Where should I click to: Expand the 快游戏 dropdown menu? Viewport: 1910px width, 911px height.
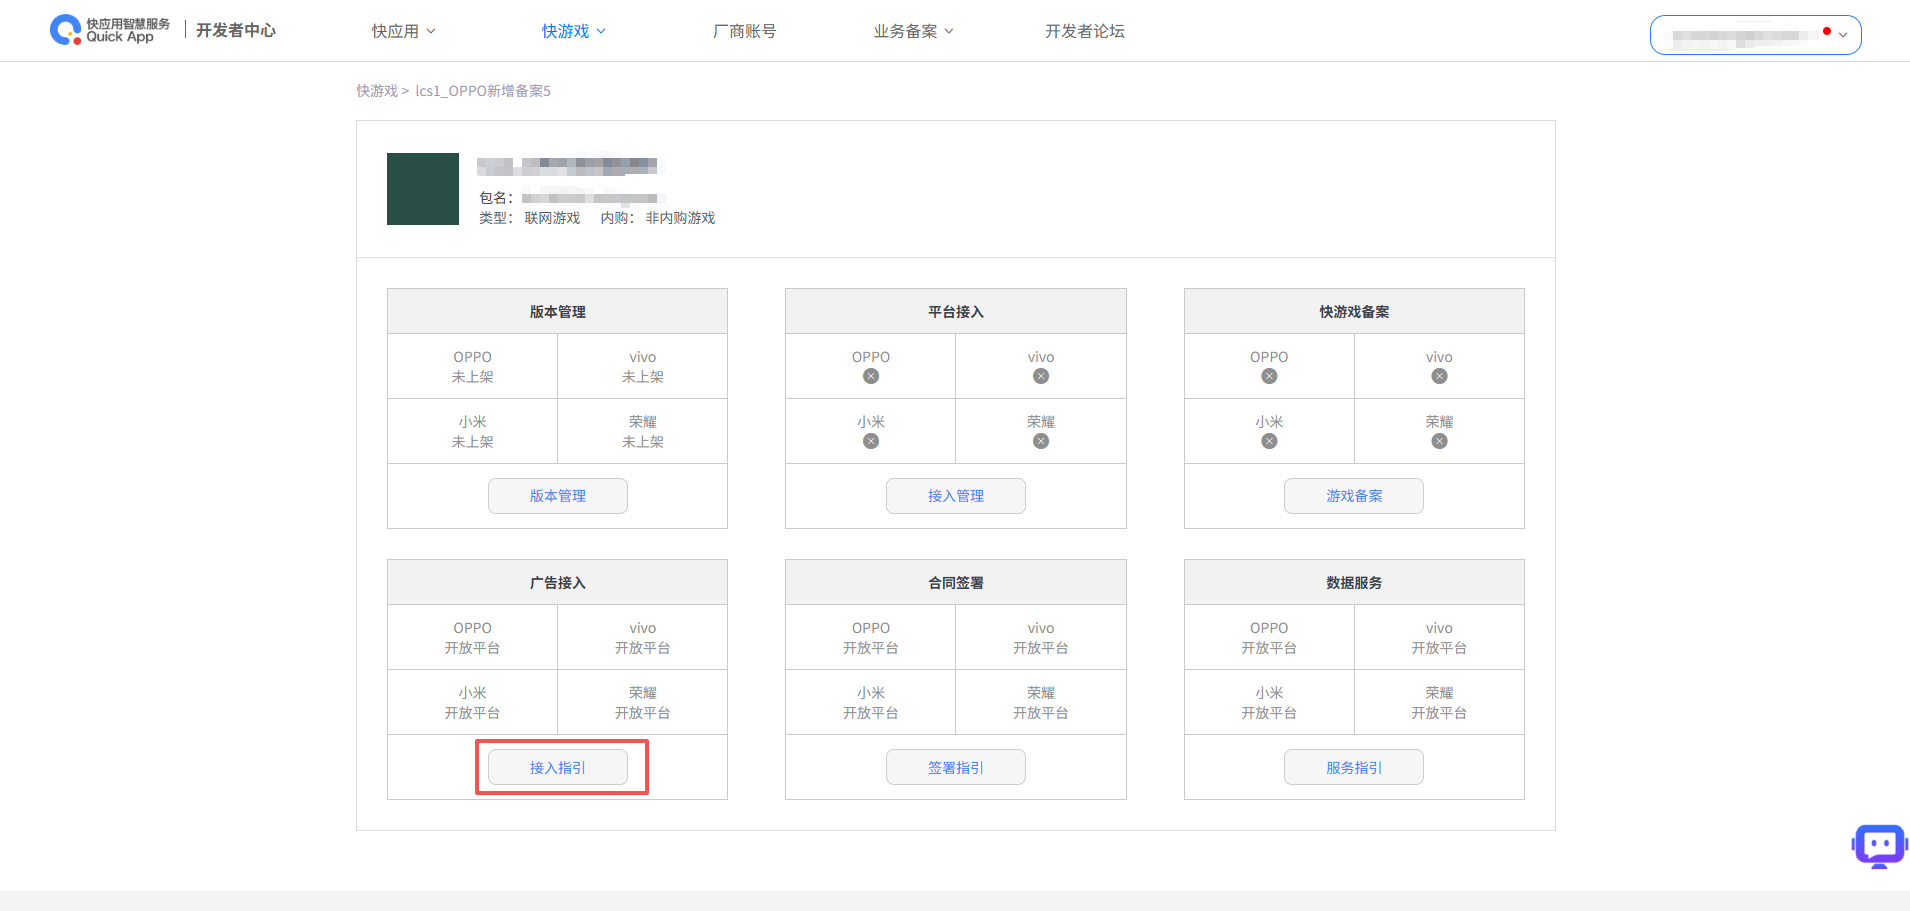pyautogui.click(x=573, y=31)
